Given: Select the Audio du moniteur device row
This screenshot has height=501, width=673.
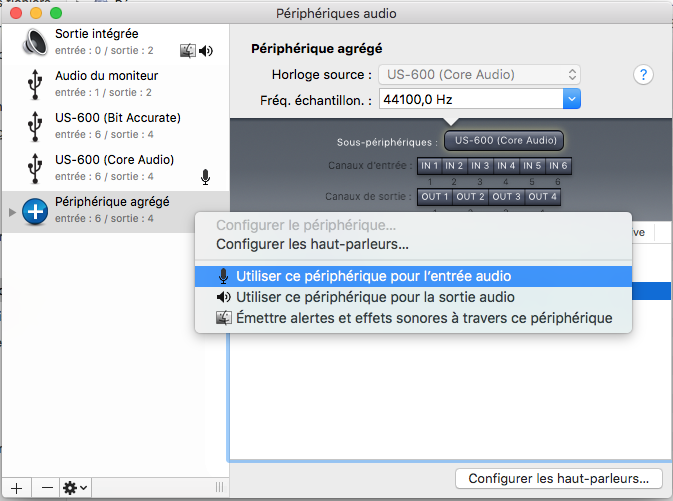Looking at the screenshot, I should tap(115, 84).
